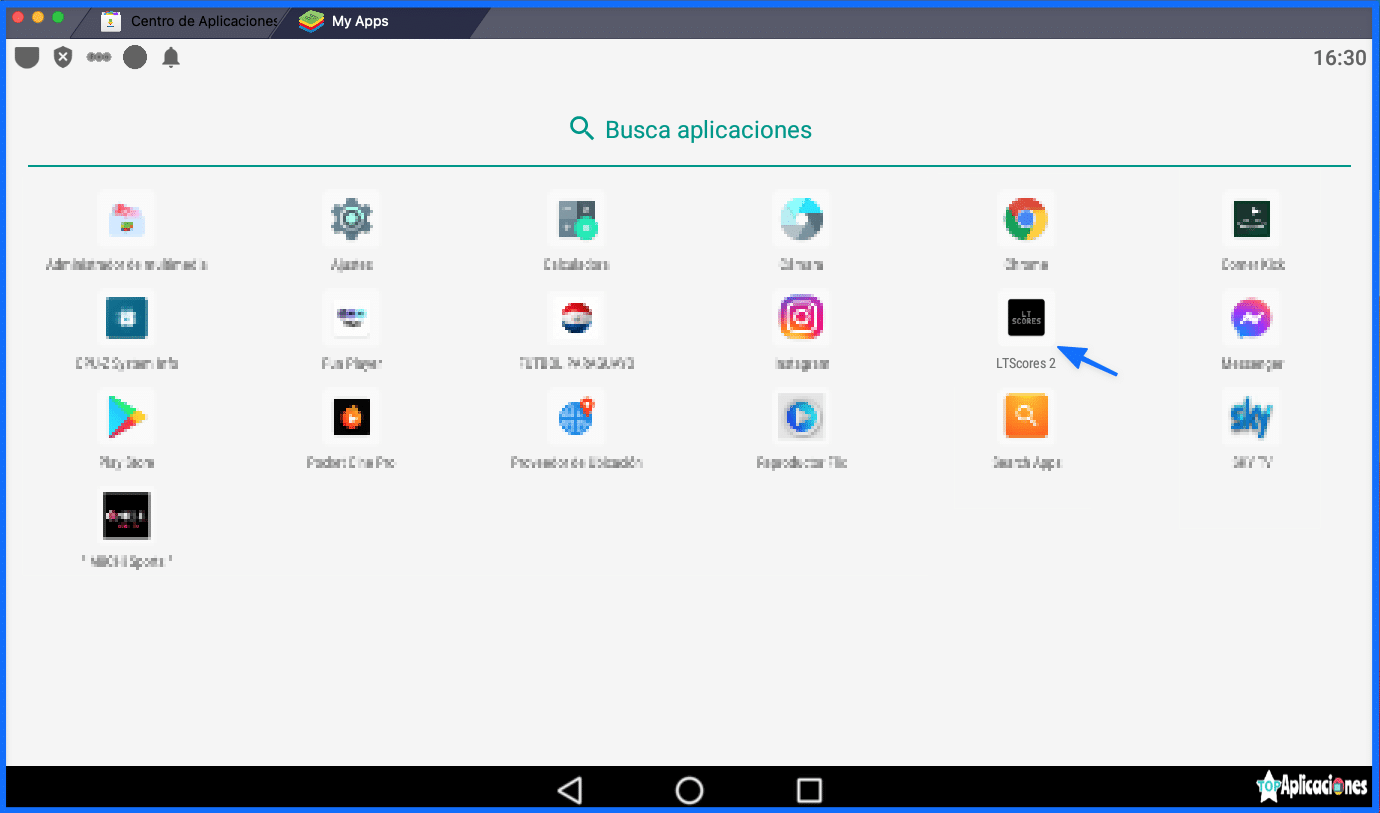Start the Chrome browser
The width and height of the screenshot is (1380, 813).
pos(1026,218)
